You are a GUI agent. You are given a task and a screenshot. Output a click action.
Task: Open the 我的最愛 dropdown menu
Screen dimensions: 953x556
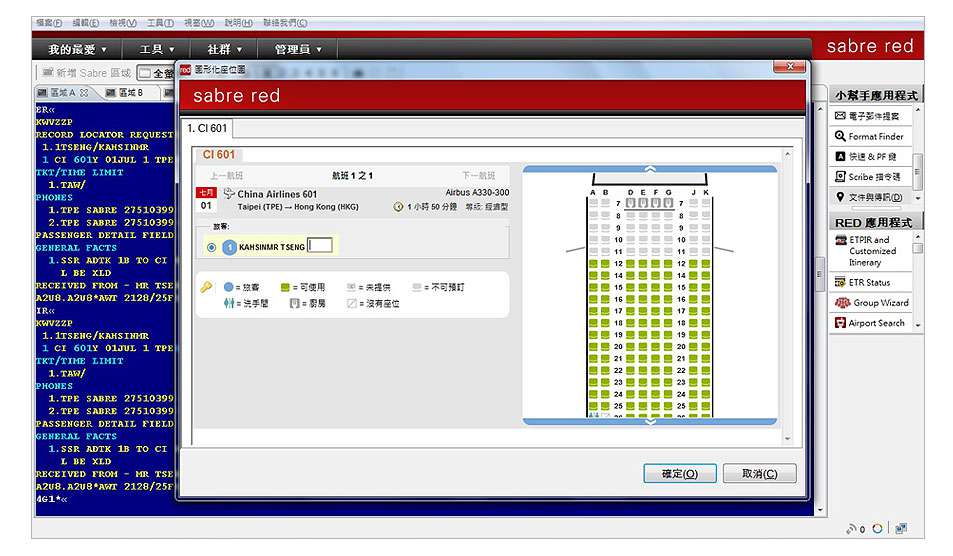point(78,49)
